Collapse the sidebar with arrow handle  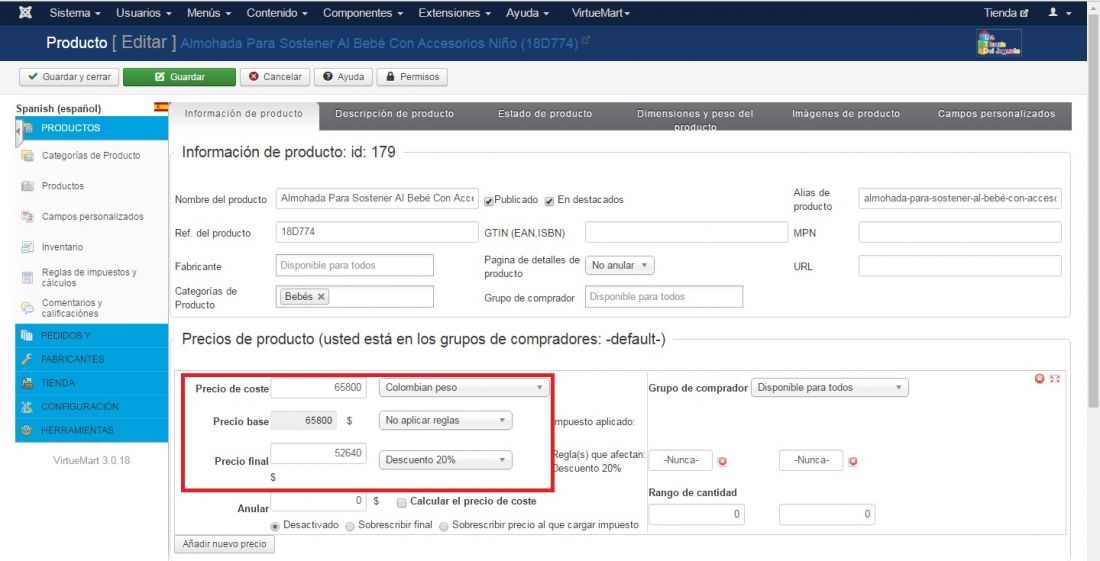click(19, 132)
